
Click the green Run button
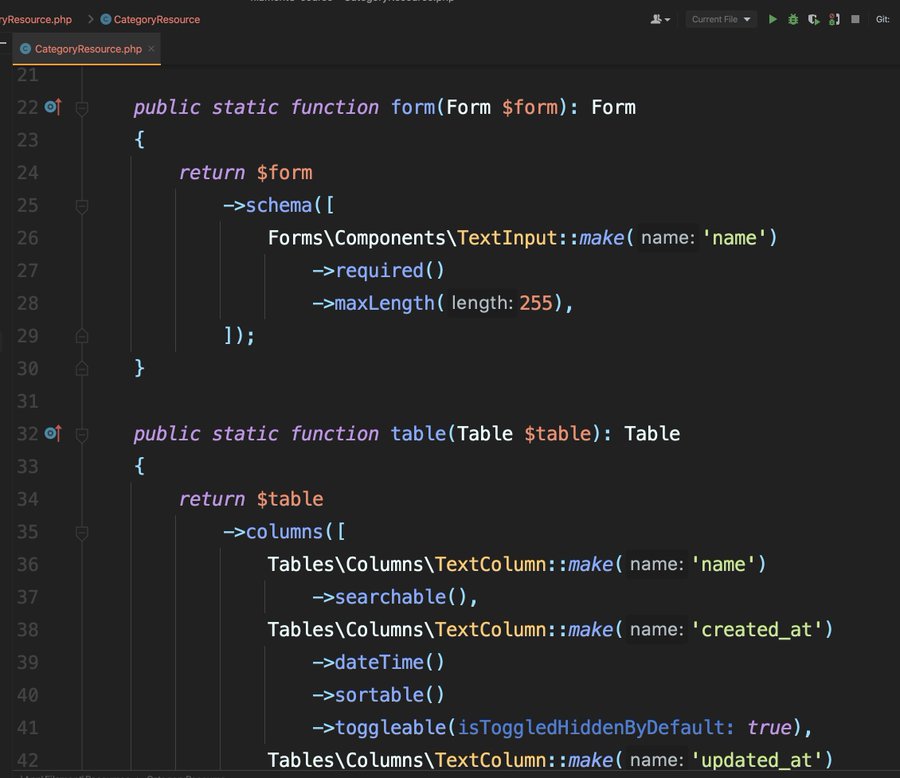(772, 19)
